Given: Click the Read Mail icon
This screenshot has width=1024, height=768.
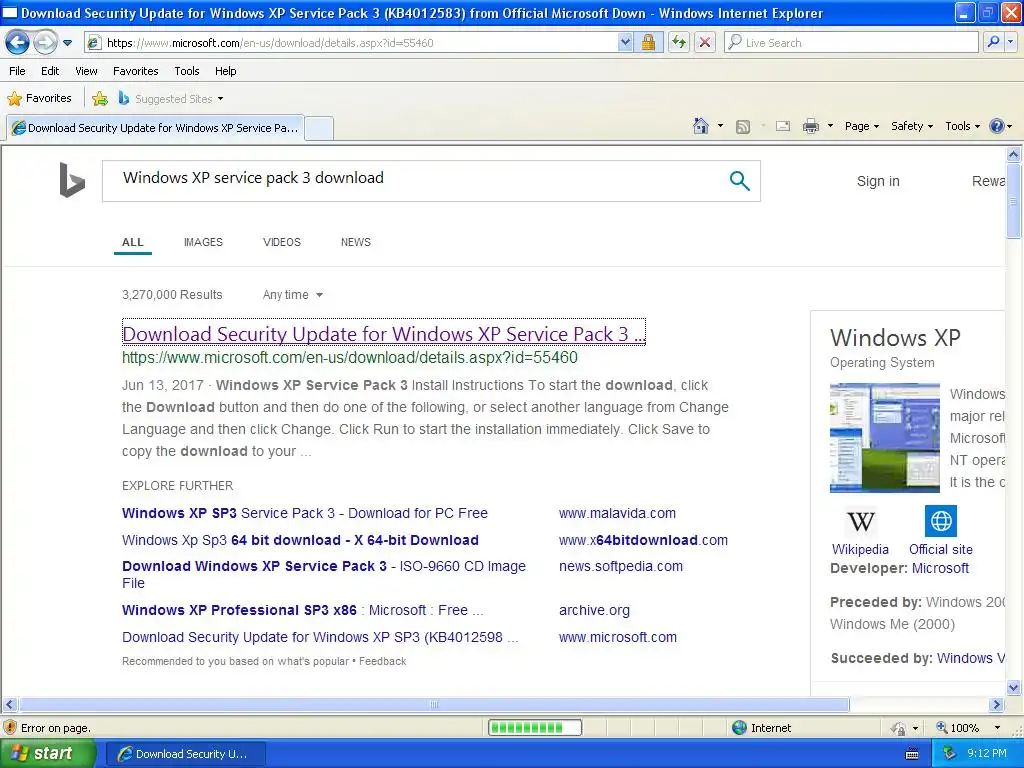Looking at the screenshot, I should click(x=783, y=126).
